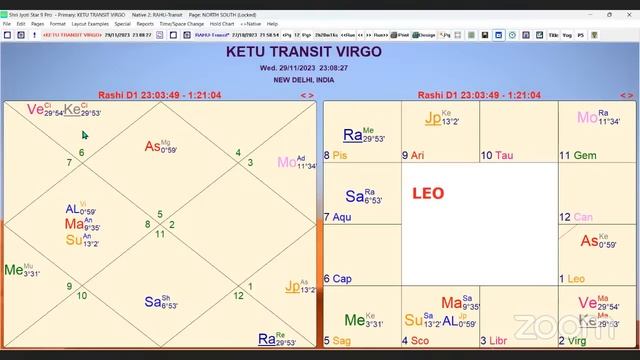The image size is (640, 360).
Task: Click the clock icon in toolbar
Action: pos(512,35)
